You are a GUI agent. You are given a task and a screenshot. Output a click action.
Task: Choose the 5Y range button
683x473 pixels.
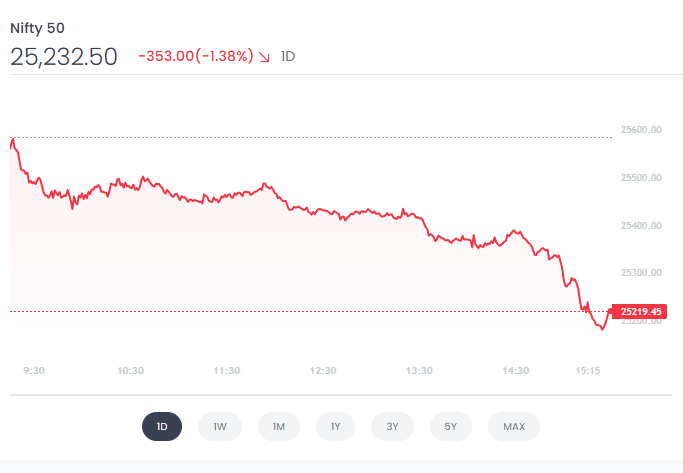[x=451, y=427]
